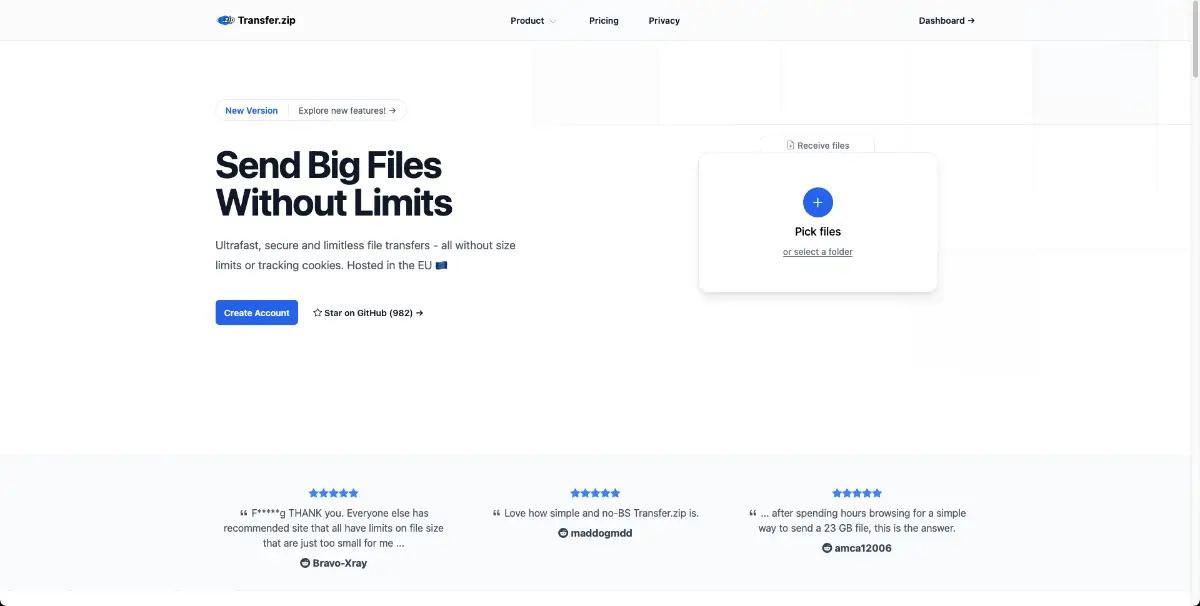
Task: Click the Transfer.zip brand name
Action: (x=267, y=20)
